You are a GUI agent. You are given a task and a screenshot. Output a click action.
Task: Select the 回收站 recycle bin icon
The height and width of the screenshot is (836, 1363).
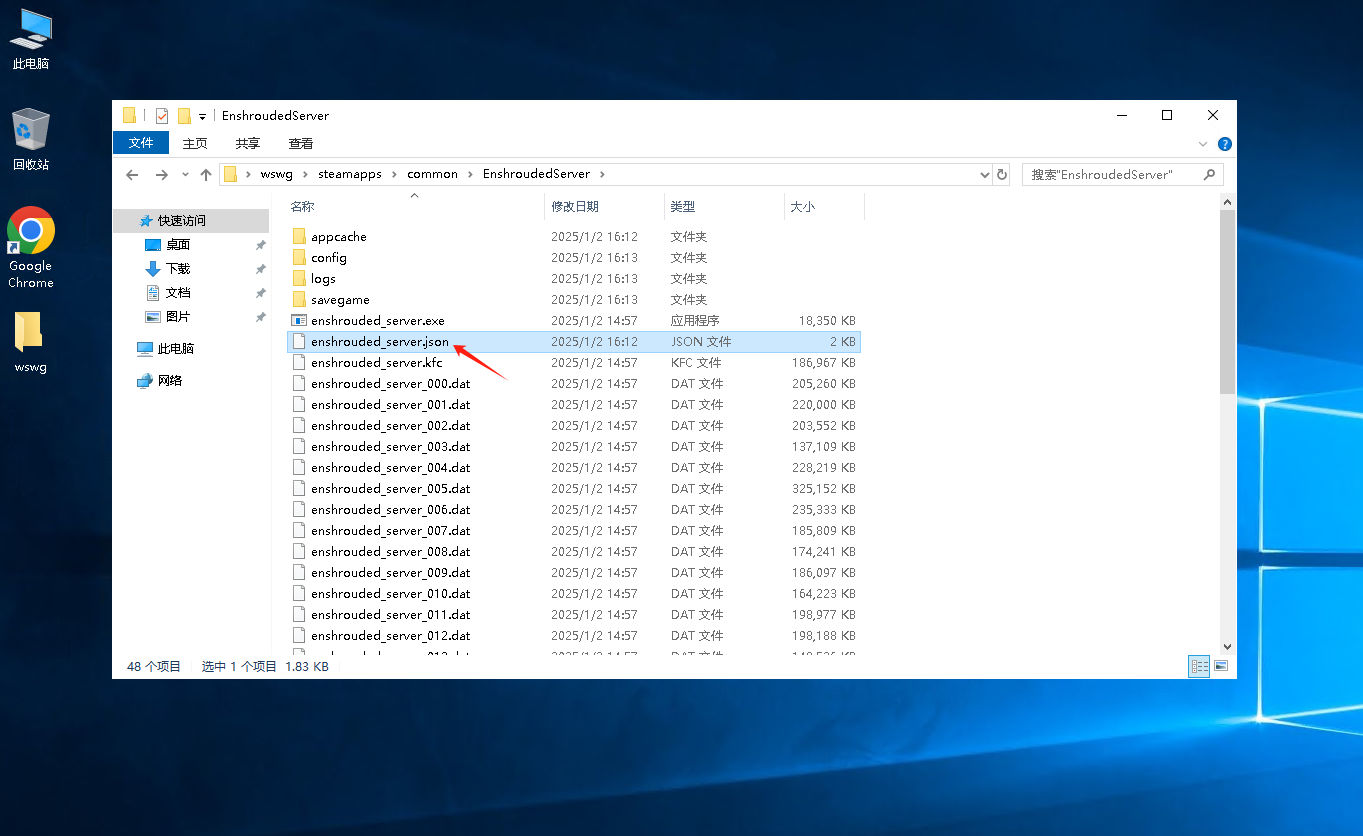tap(31, 140)
